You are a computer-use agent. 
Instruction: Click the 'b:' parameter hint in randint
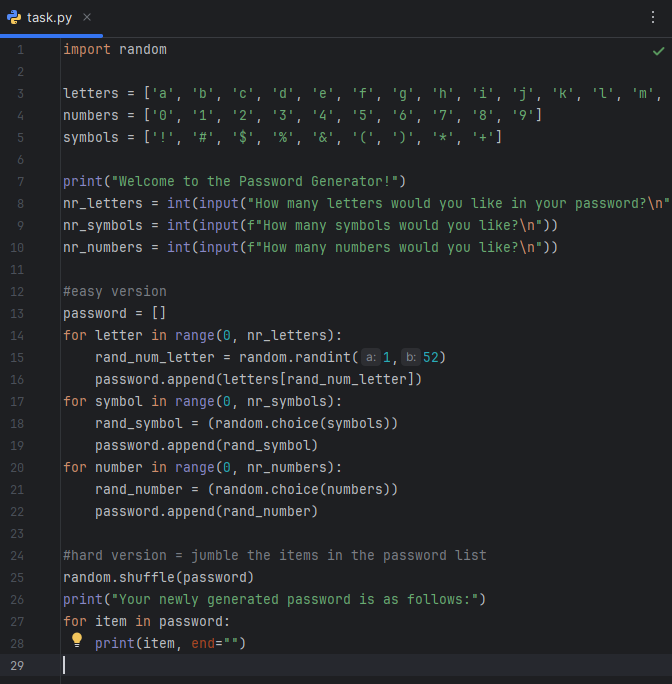click(x=411, y=357)
